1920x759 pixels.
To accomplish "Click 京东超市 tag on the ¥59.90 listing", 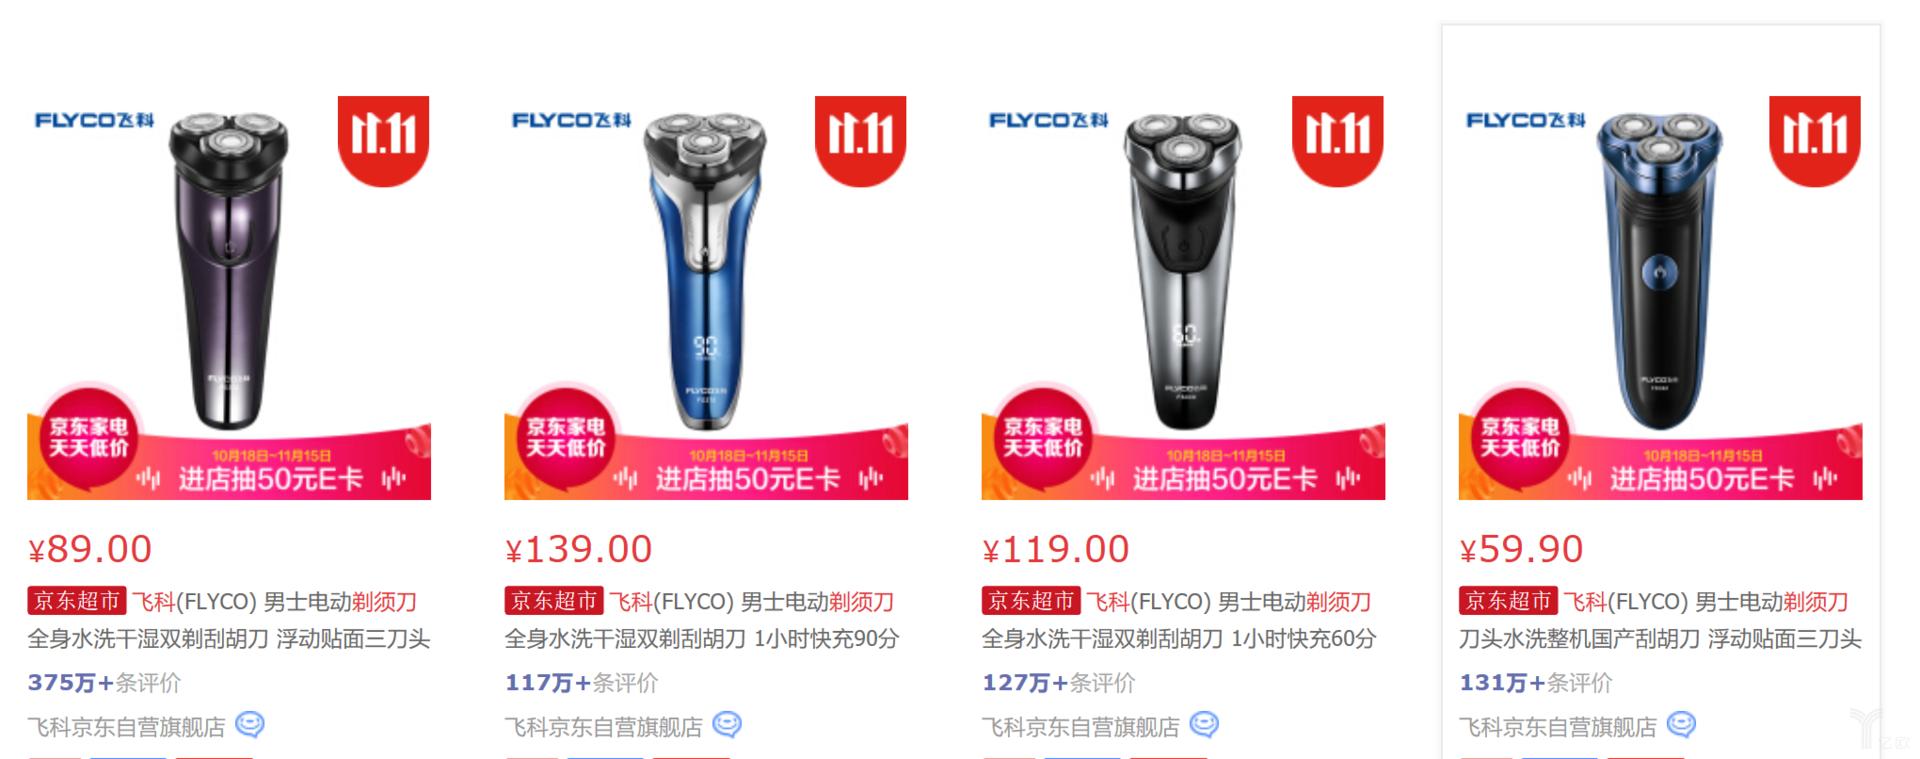I will click(1507, 601).
